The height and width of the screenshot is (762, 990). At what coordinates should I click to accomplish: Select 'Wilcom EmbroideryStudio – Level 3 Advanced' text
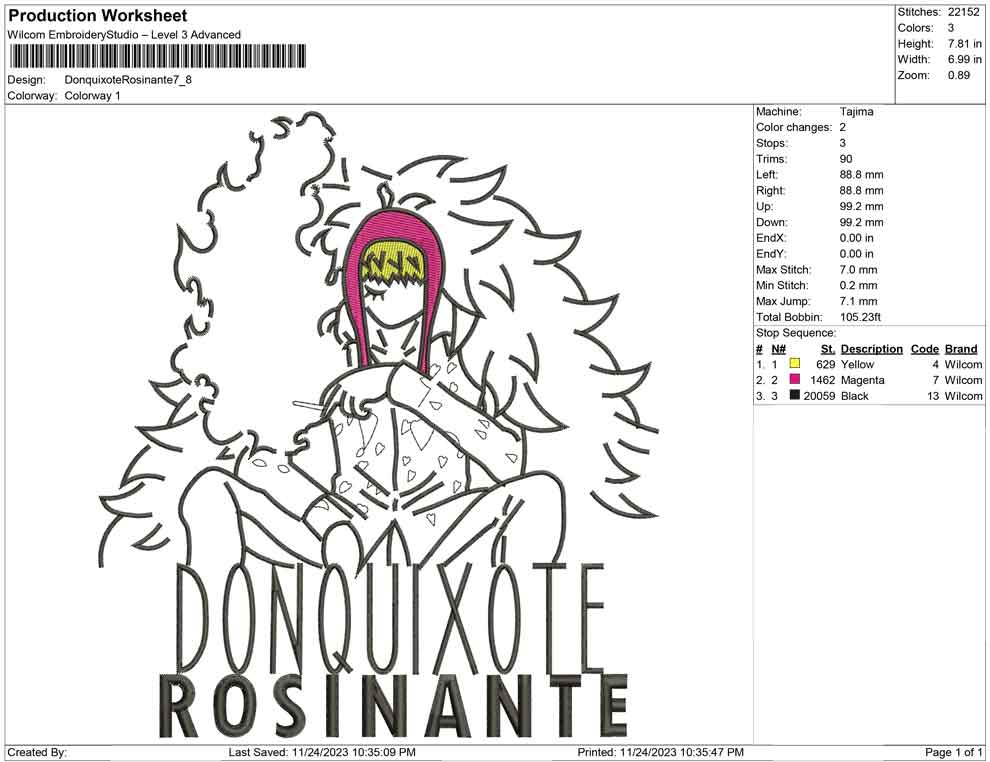[x=124, y=35]
